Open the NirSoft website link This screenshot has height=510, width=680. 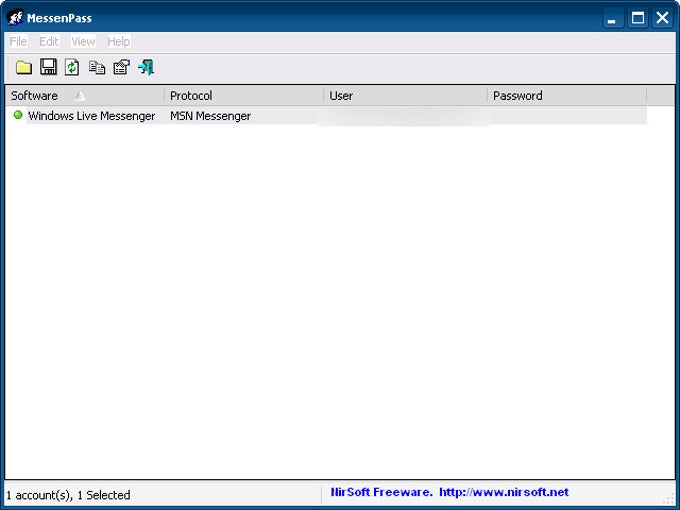tap(503, 492)
